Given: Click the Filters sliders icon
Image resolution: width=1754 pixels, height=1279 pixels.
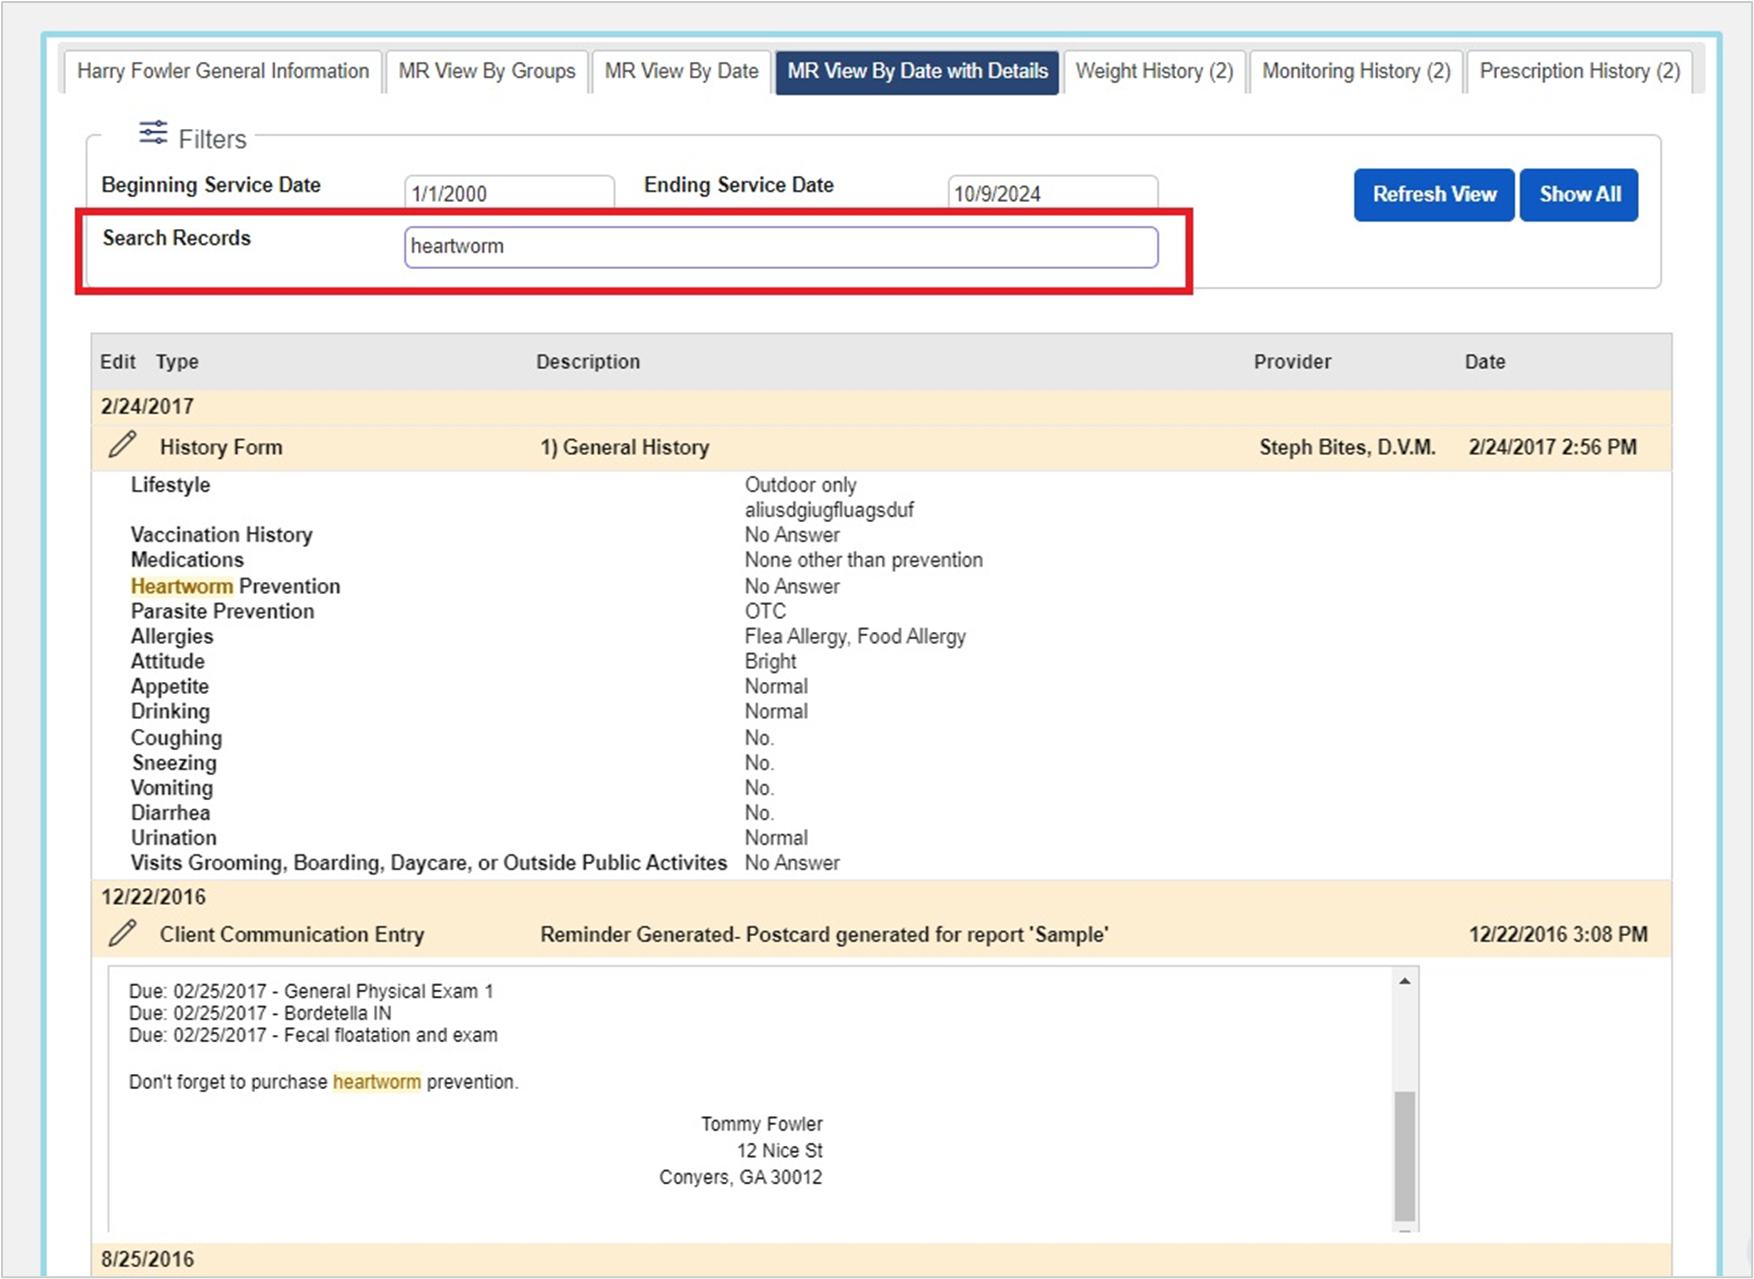Looking at the screenshot, I should [152, 131].
